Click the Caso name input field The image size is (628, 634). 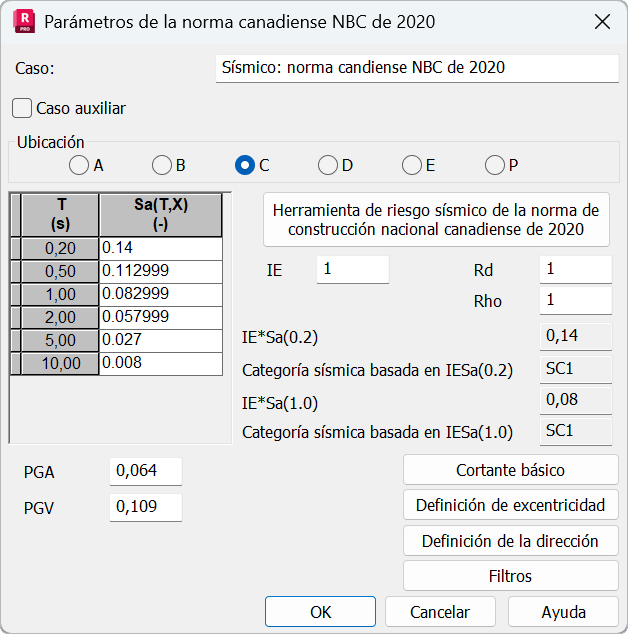pos(417,68)
